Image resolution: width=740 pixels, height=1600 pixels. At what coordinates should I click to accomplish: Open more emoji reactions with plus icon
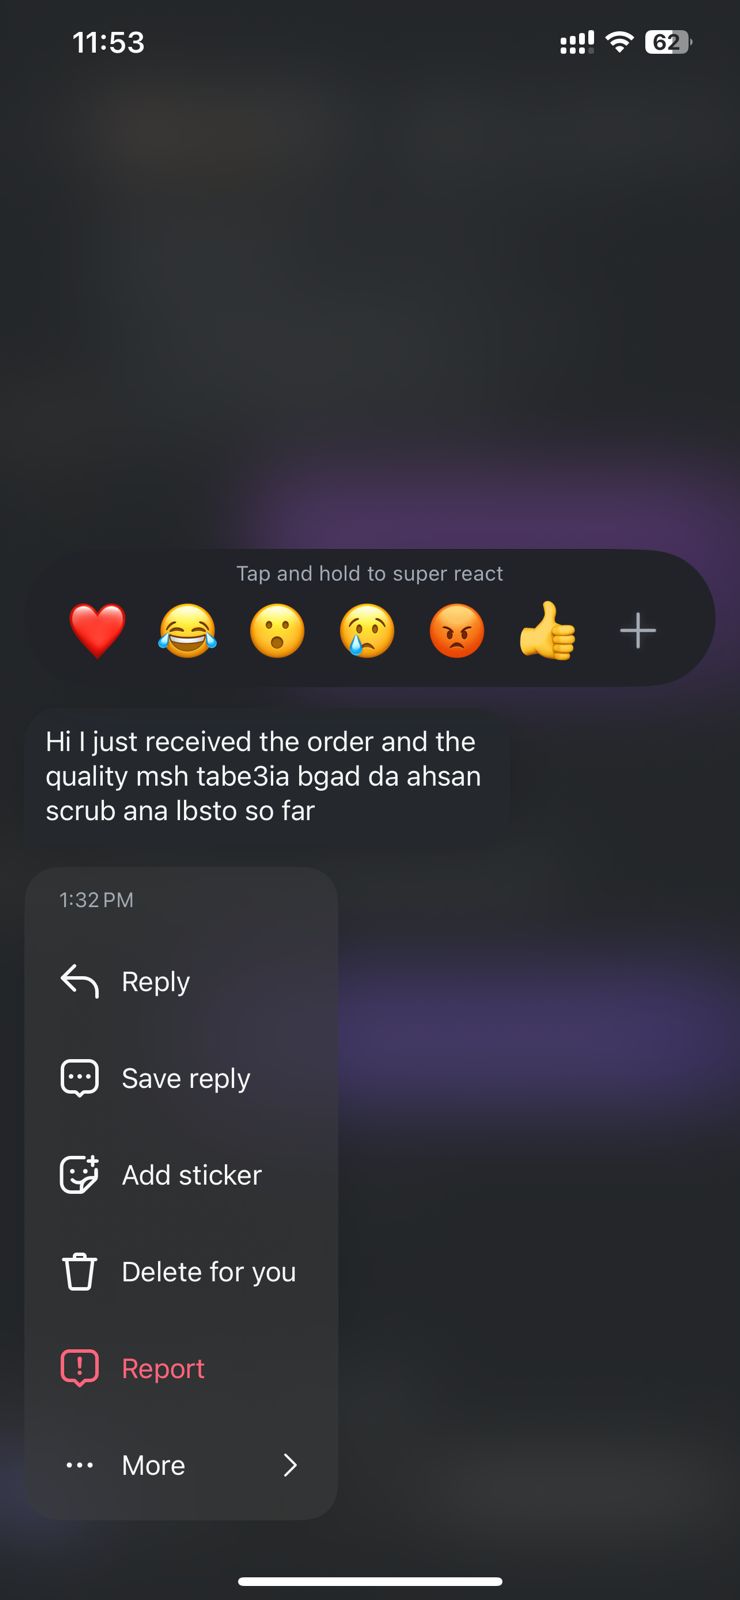click(638, 631)
